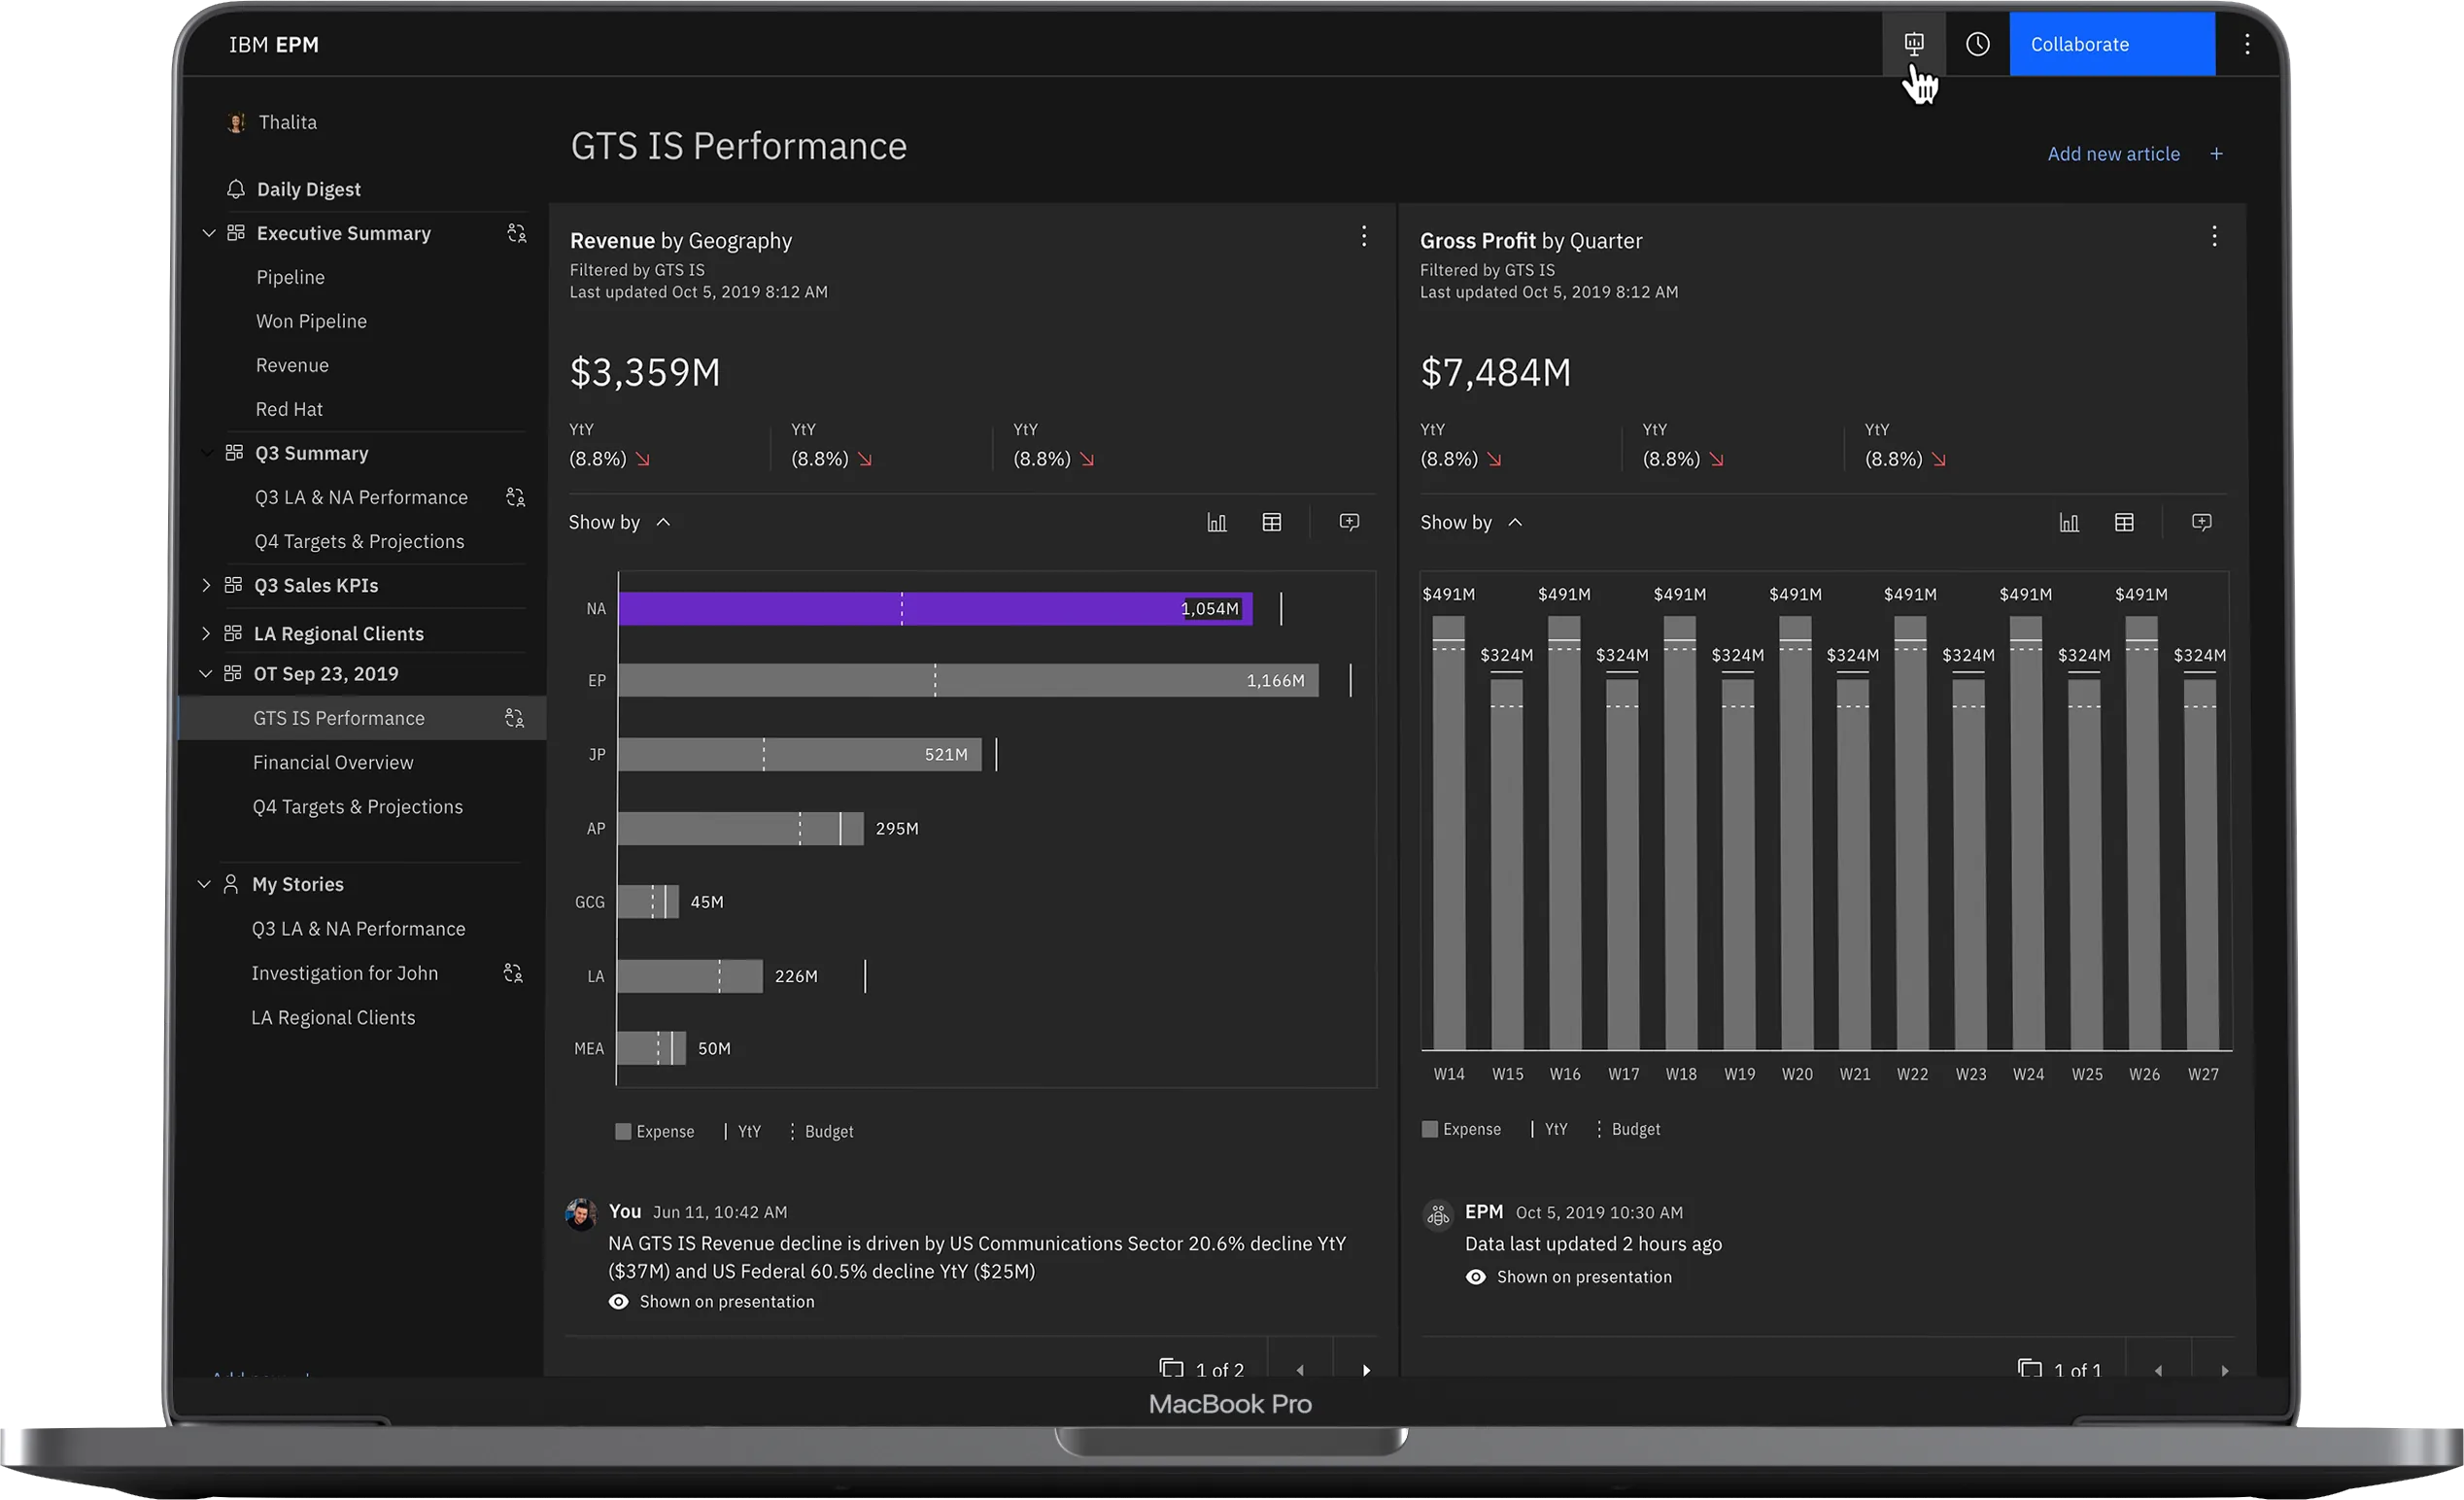
Task: Click shared icon beside Executive Summary
Action: tap(517, 233)
